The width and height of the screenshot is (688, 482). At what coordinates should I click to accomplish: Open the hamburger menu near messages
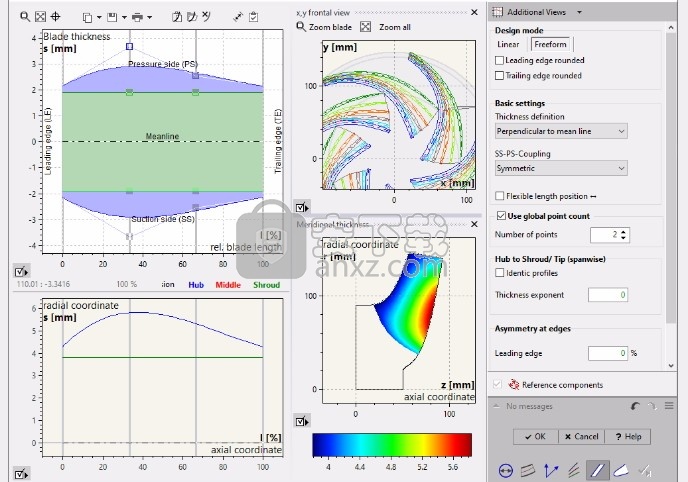pos(669,406)
